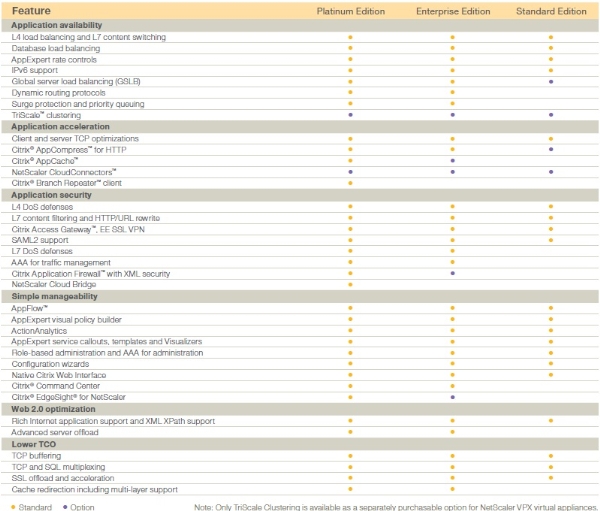This screenshot has width=600, height=511.
Task: Click purple option dot for GSLB Standard Edition
Action: point(551,82)
